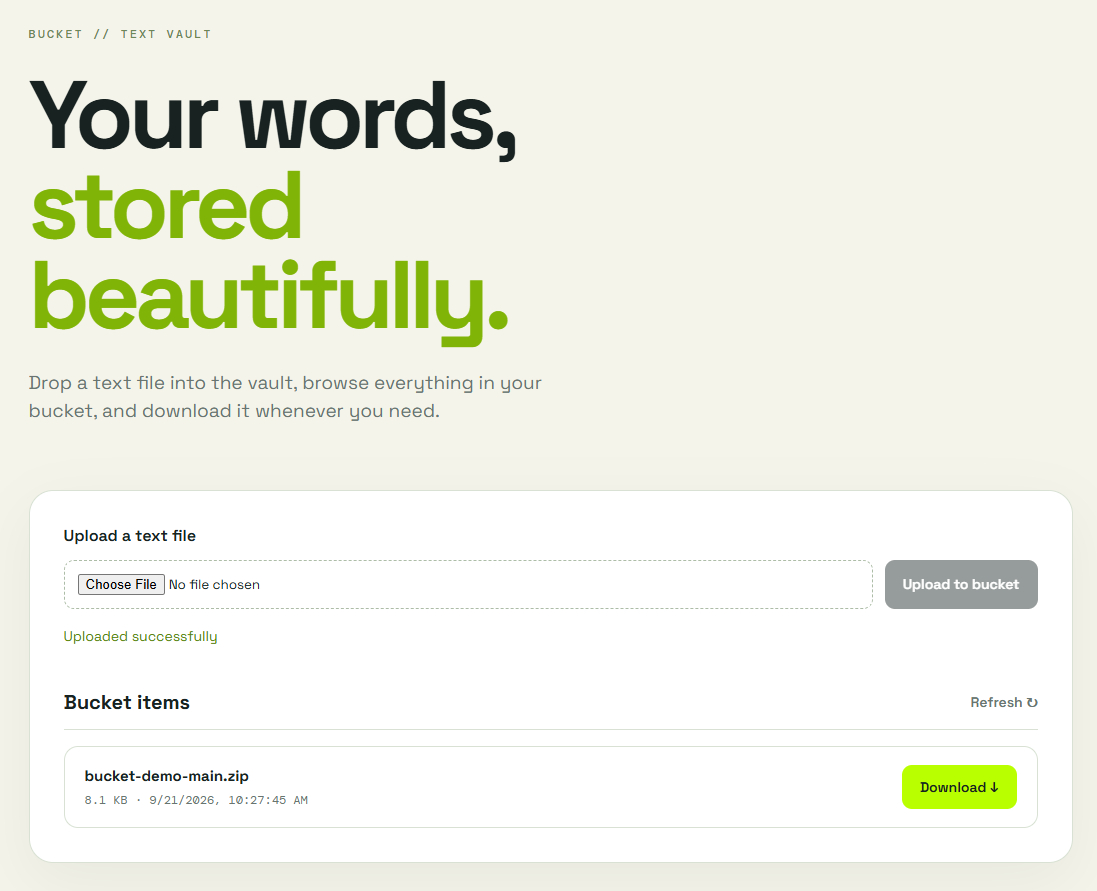Refresh the bucket items list
Screen dimensions: 1097x891
click(1003, 702)
